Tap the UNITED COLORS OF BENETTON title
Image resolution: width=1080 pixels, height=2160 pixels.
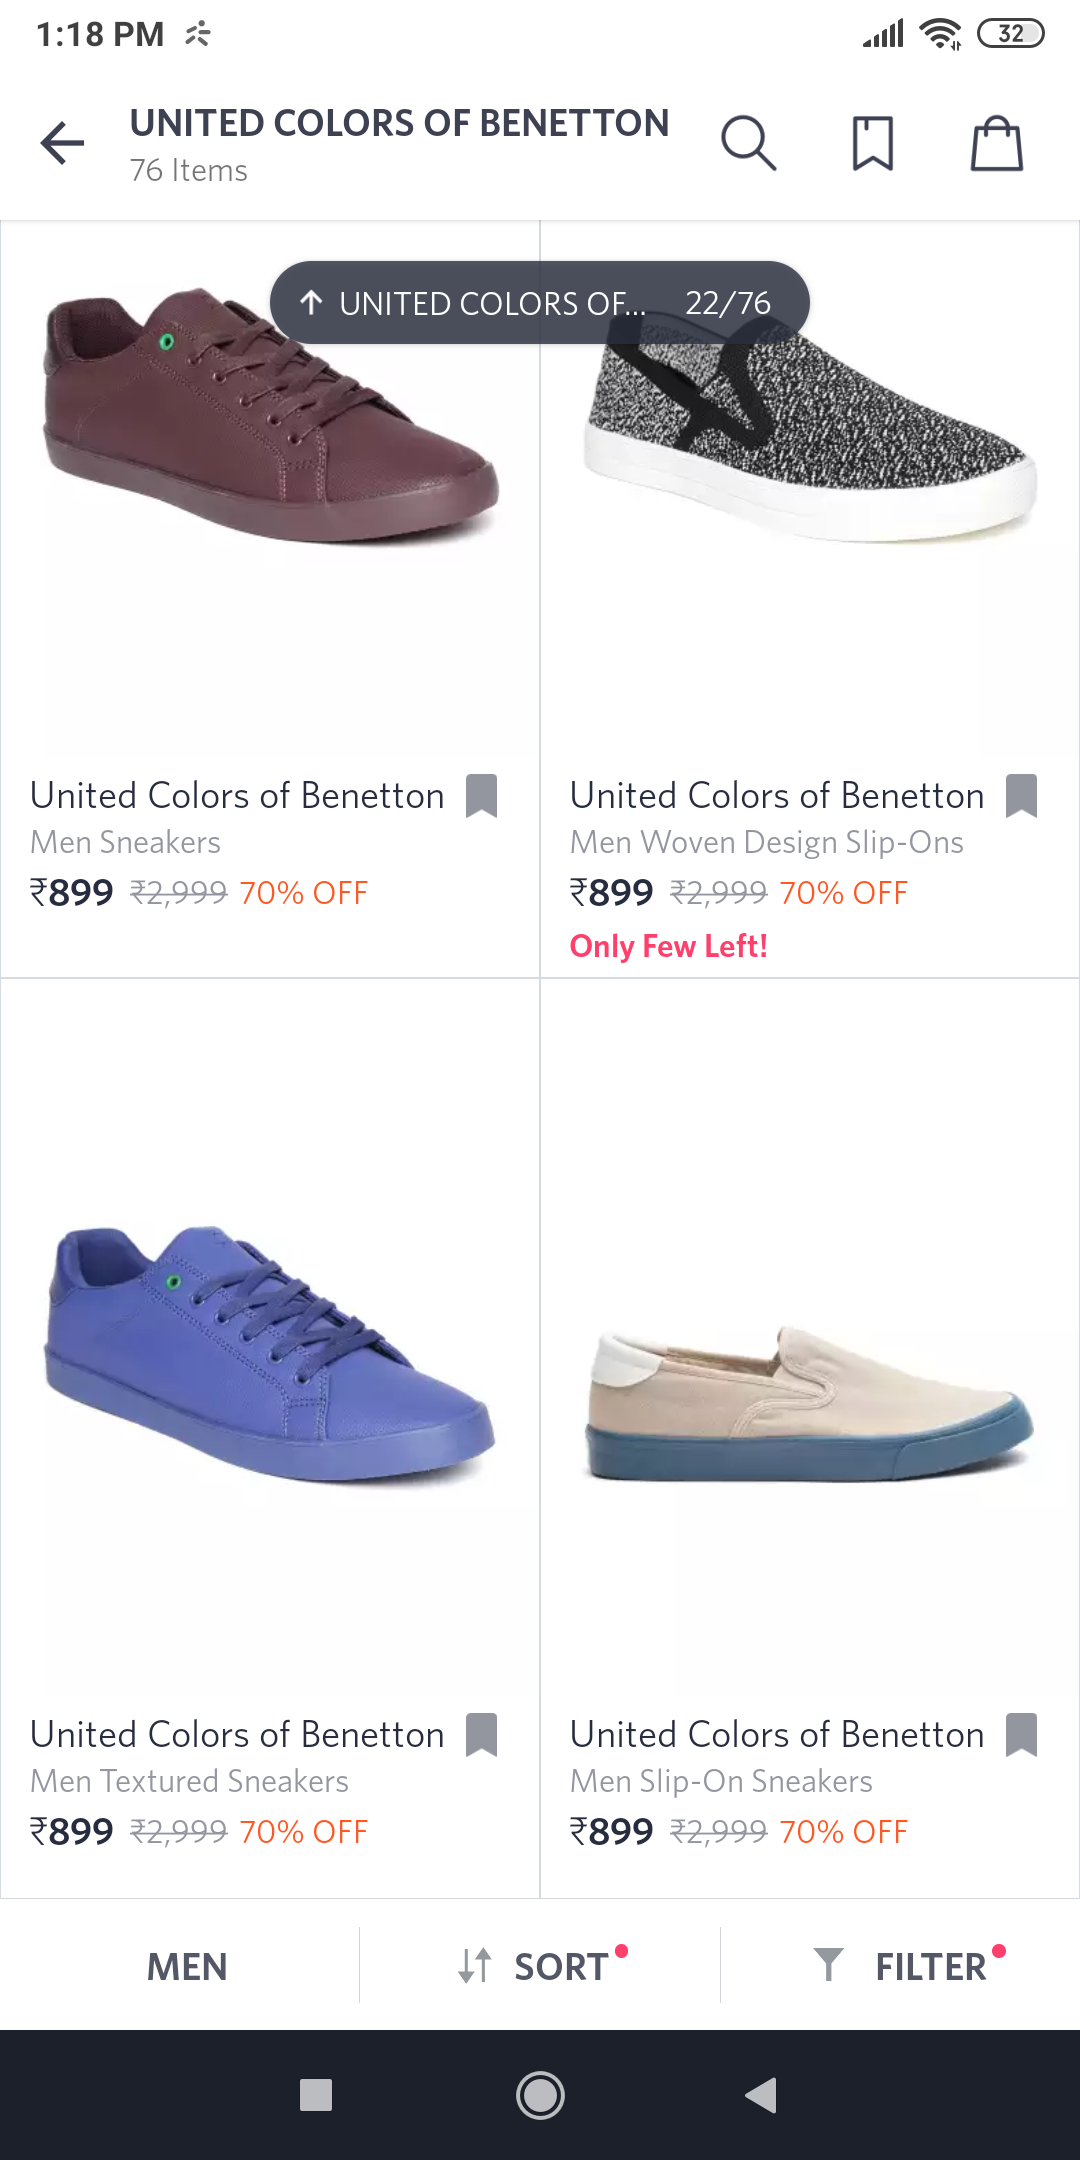pyautogui.click(x=400, y=122)
